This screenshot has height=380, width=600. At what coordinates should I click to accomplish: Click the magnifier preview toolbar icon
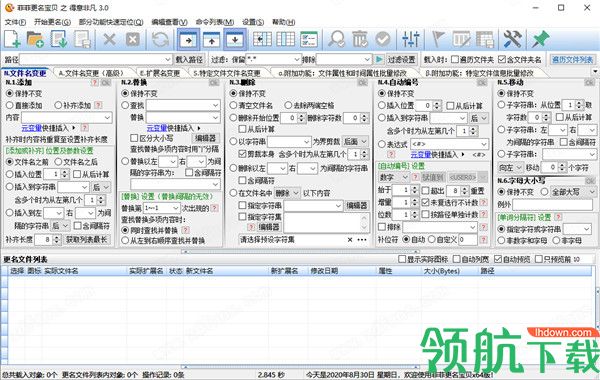coord(337,39)
